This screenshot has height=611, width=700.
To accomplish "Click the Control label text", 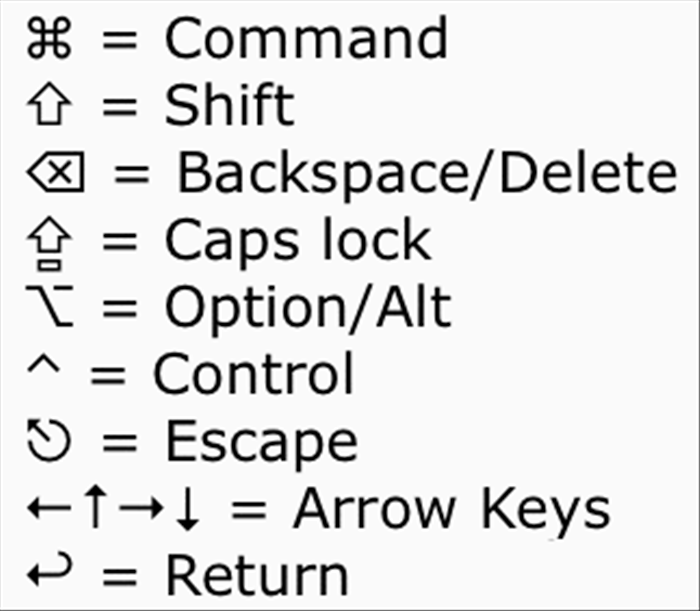I will [x=254, y=373].
